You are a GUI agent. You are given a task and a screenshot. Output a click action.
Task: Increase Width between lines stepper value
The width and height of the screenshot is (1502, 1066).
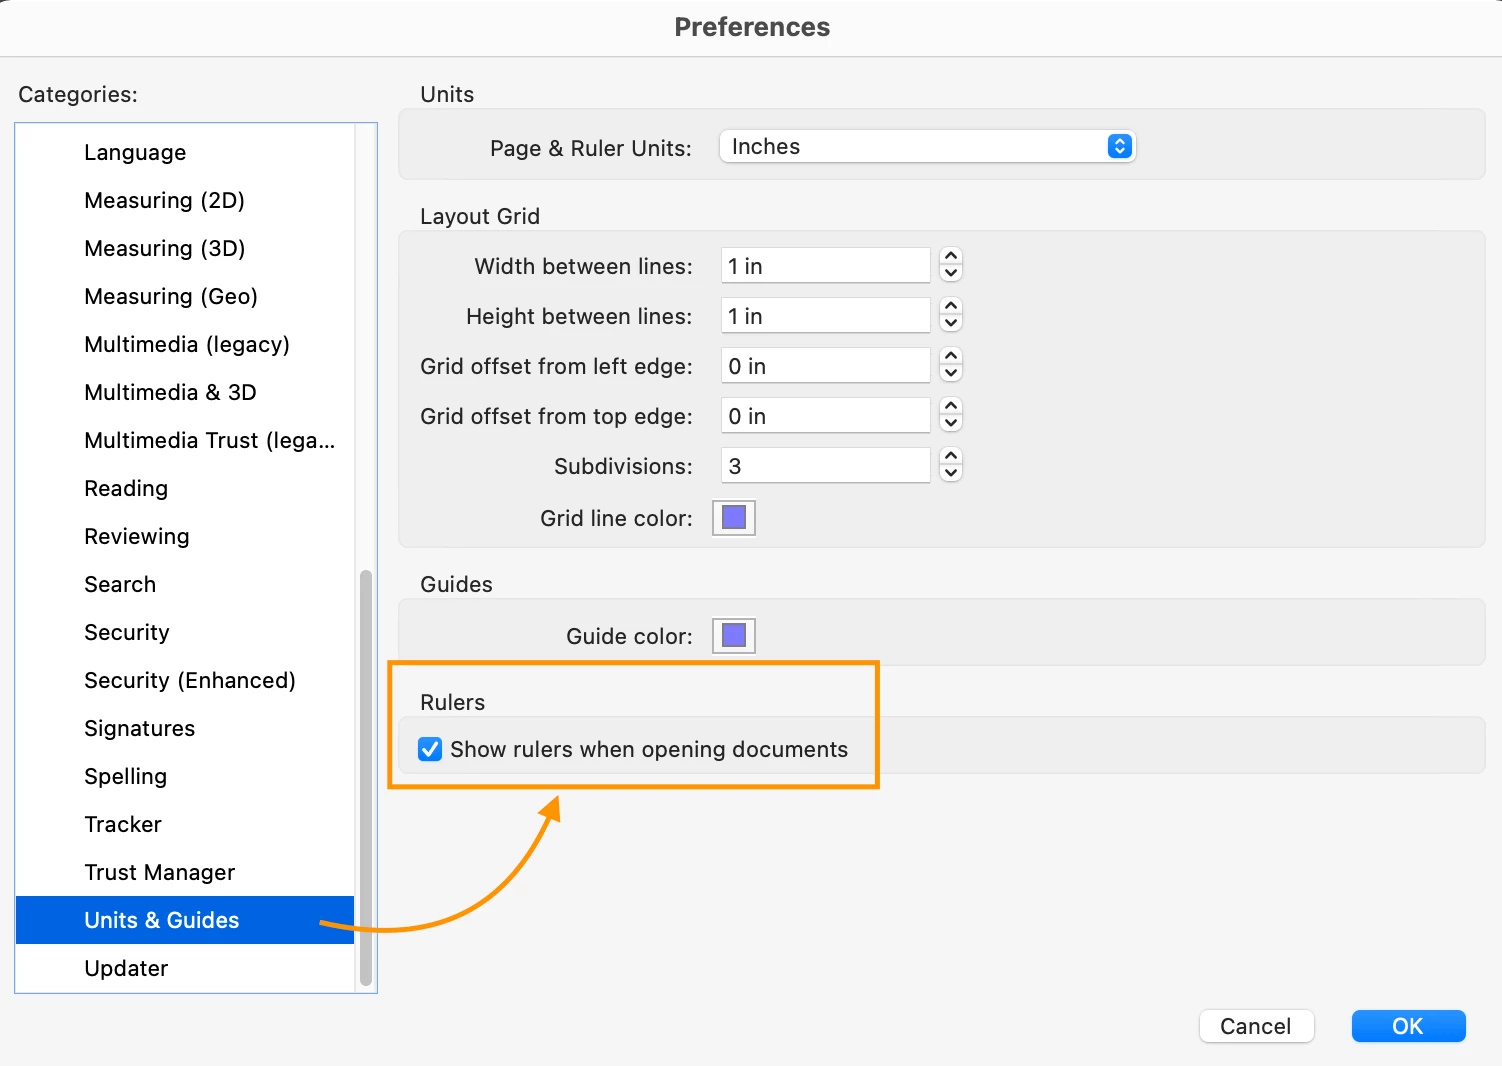pyautogui.click(x=951, y=257)
